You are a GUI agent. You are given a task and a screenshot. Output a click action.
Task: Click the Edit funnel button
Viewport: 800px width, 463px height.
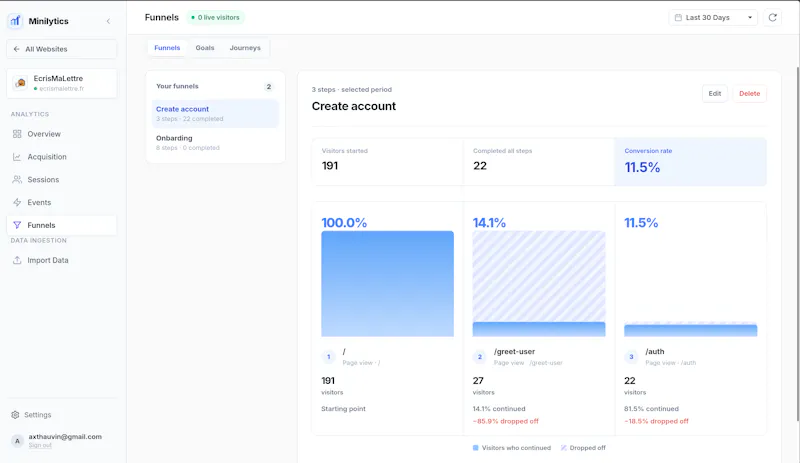pyautogui.click(x=714, y=93)
